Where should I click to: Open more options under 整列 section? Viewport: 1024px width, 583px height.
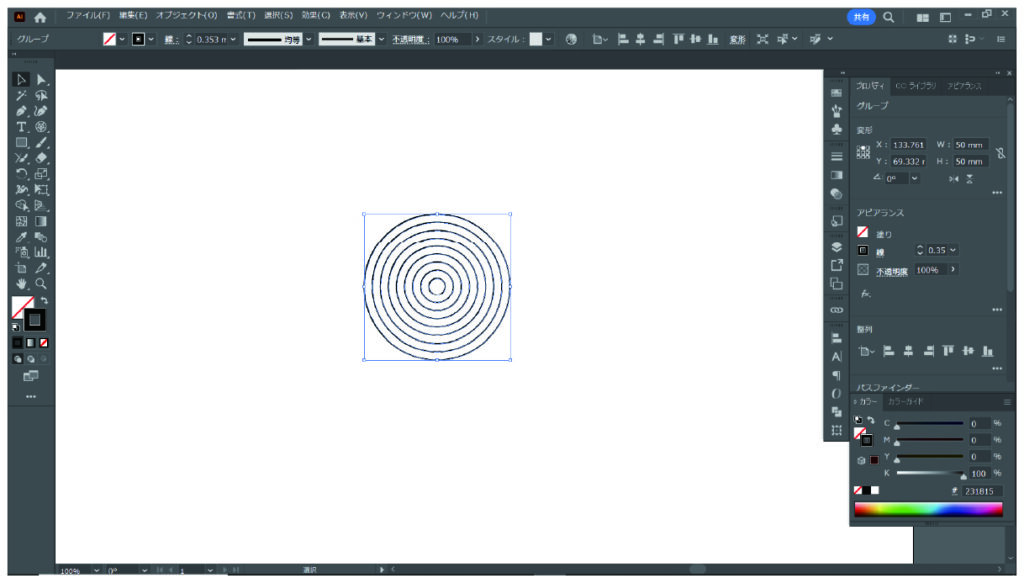pyautogui.click(x=997, y=370)
